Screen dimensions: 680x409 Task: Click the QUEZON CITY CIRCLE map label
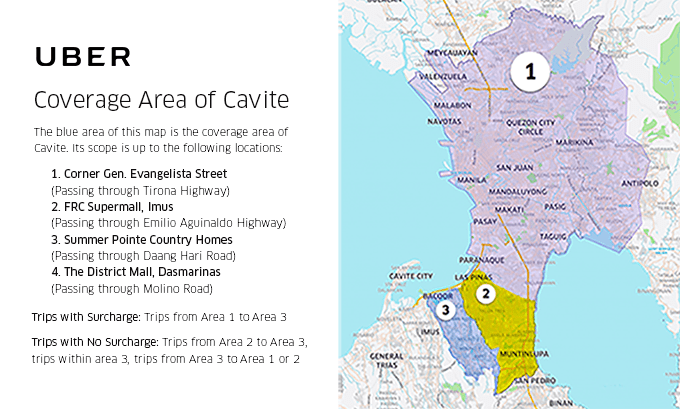[530, 127]
